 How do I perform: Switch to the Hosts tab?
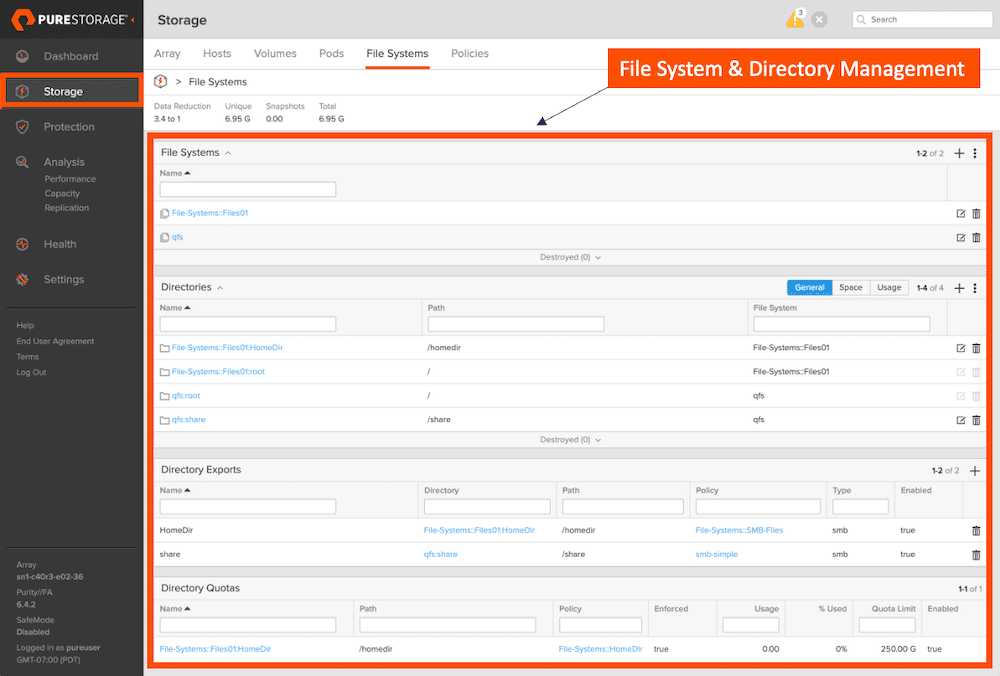(x=217, y=54)
